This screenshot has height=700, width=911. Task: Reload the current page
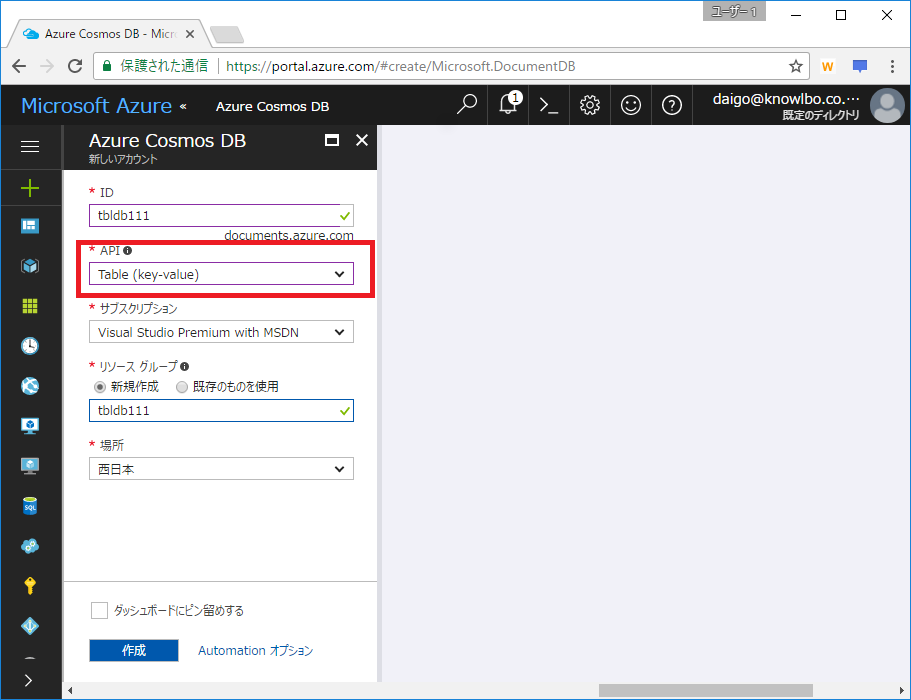tap(75, 66)
